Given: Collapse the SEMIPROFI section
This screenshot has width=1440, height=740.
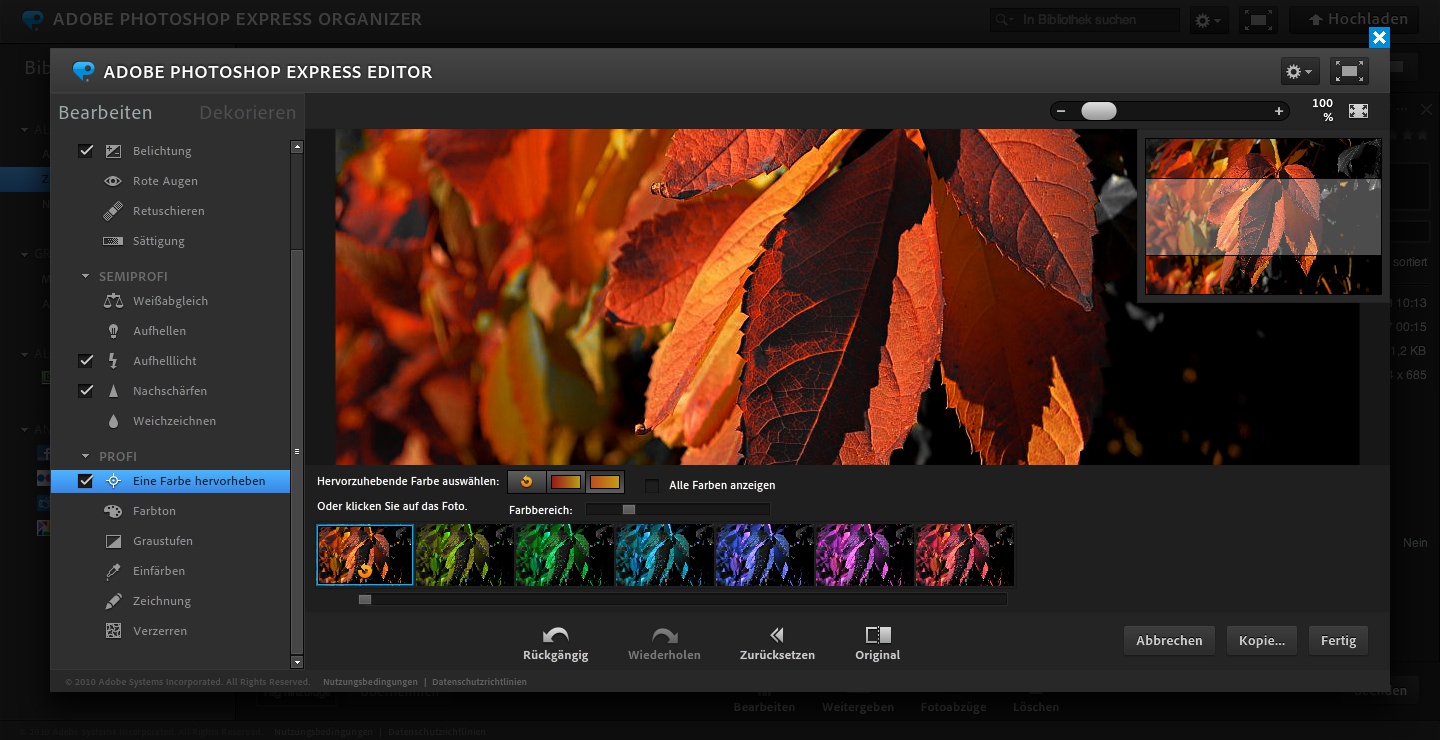Looking at the screenshot, I should point(86,276).
